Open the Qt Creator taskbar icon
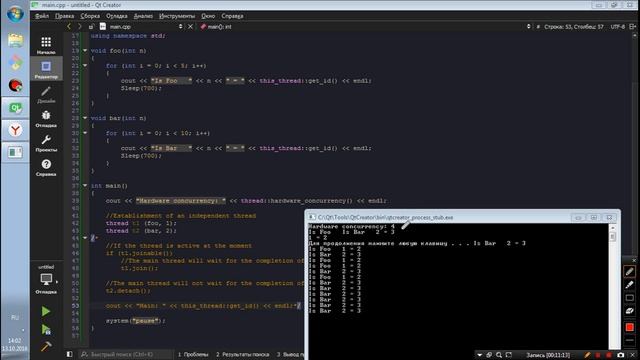Screen dimensions: 640x360 tap(15, 108)
